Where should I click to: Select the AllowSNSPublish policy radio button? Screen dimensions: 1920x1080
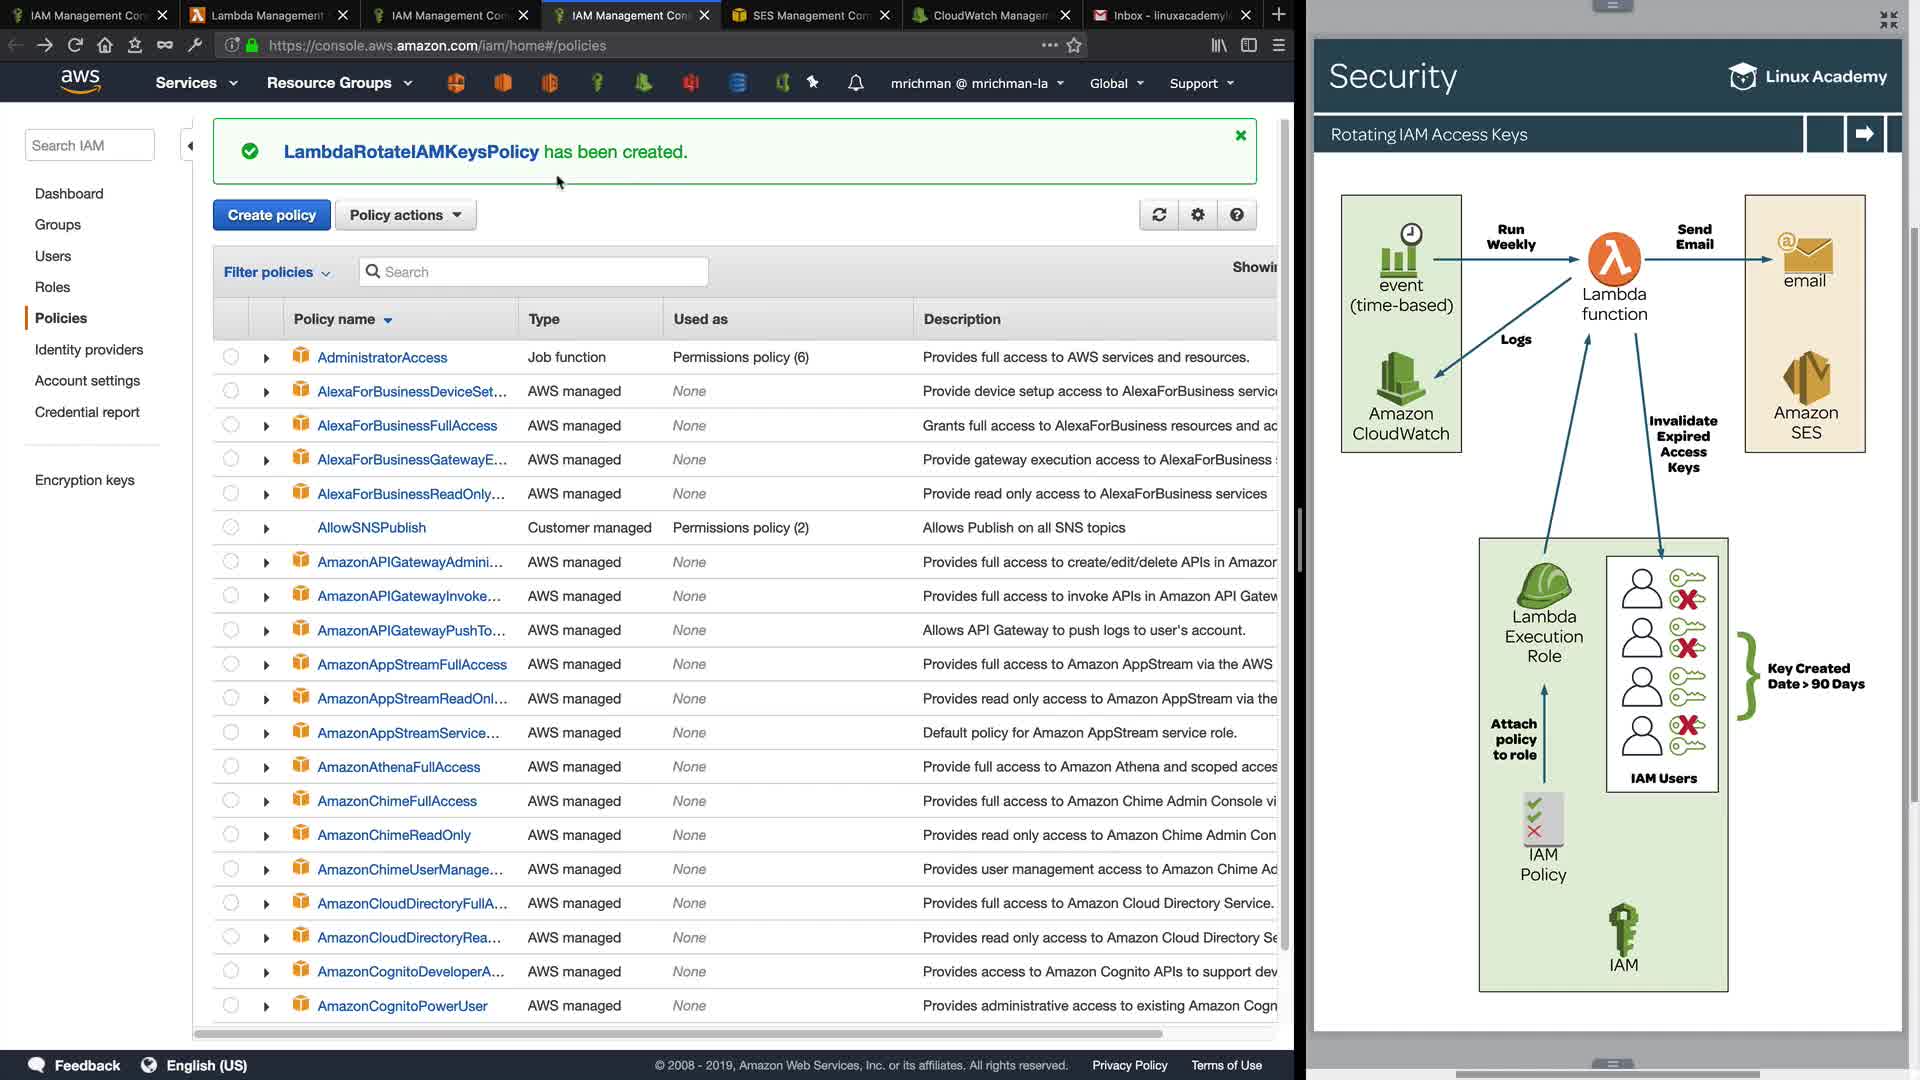[x=231, y=527]
